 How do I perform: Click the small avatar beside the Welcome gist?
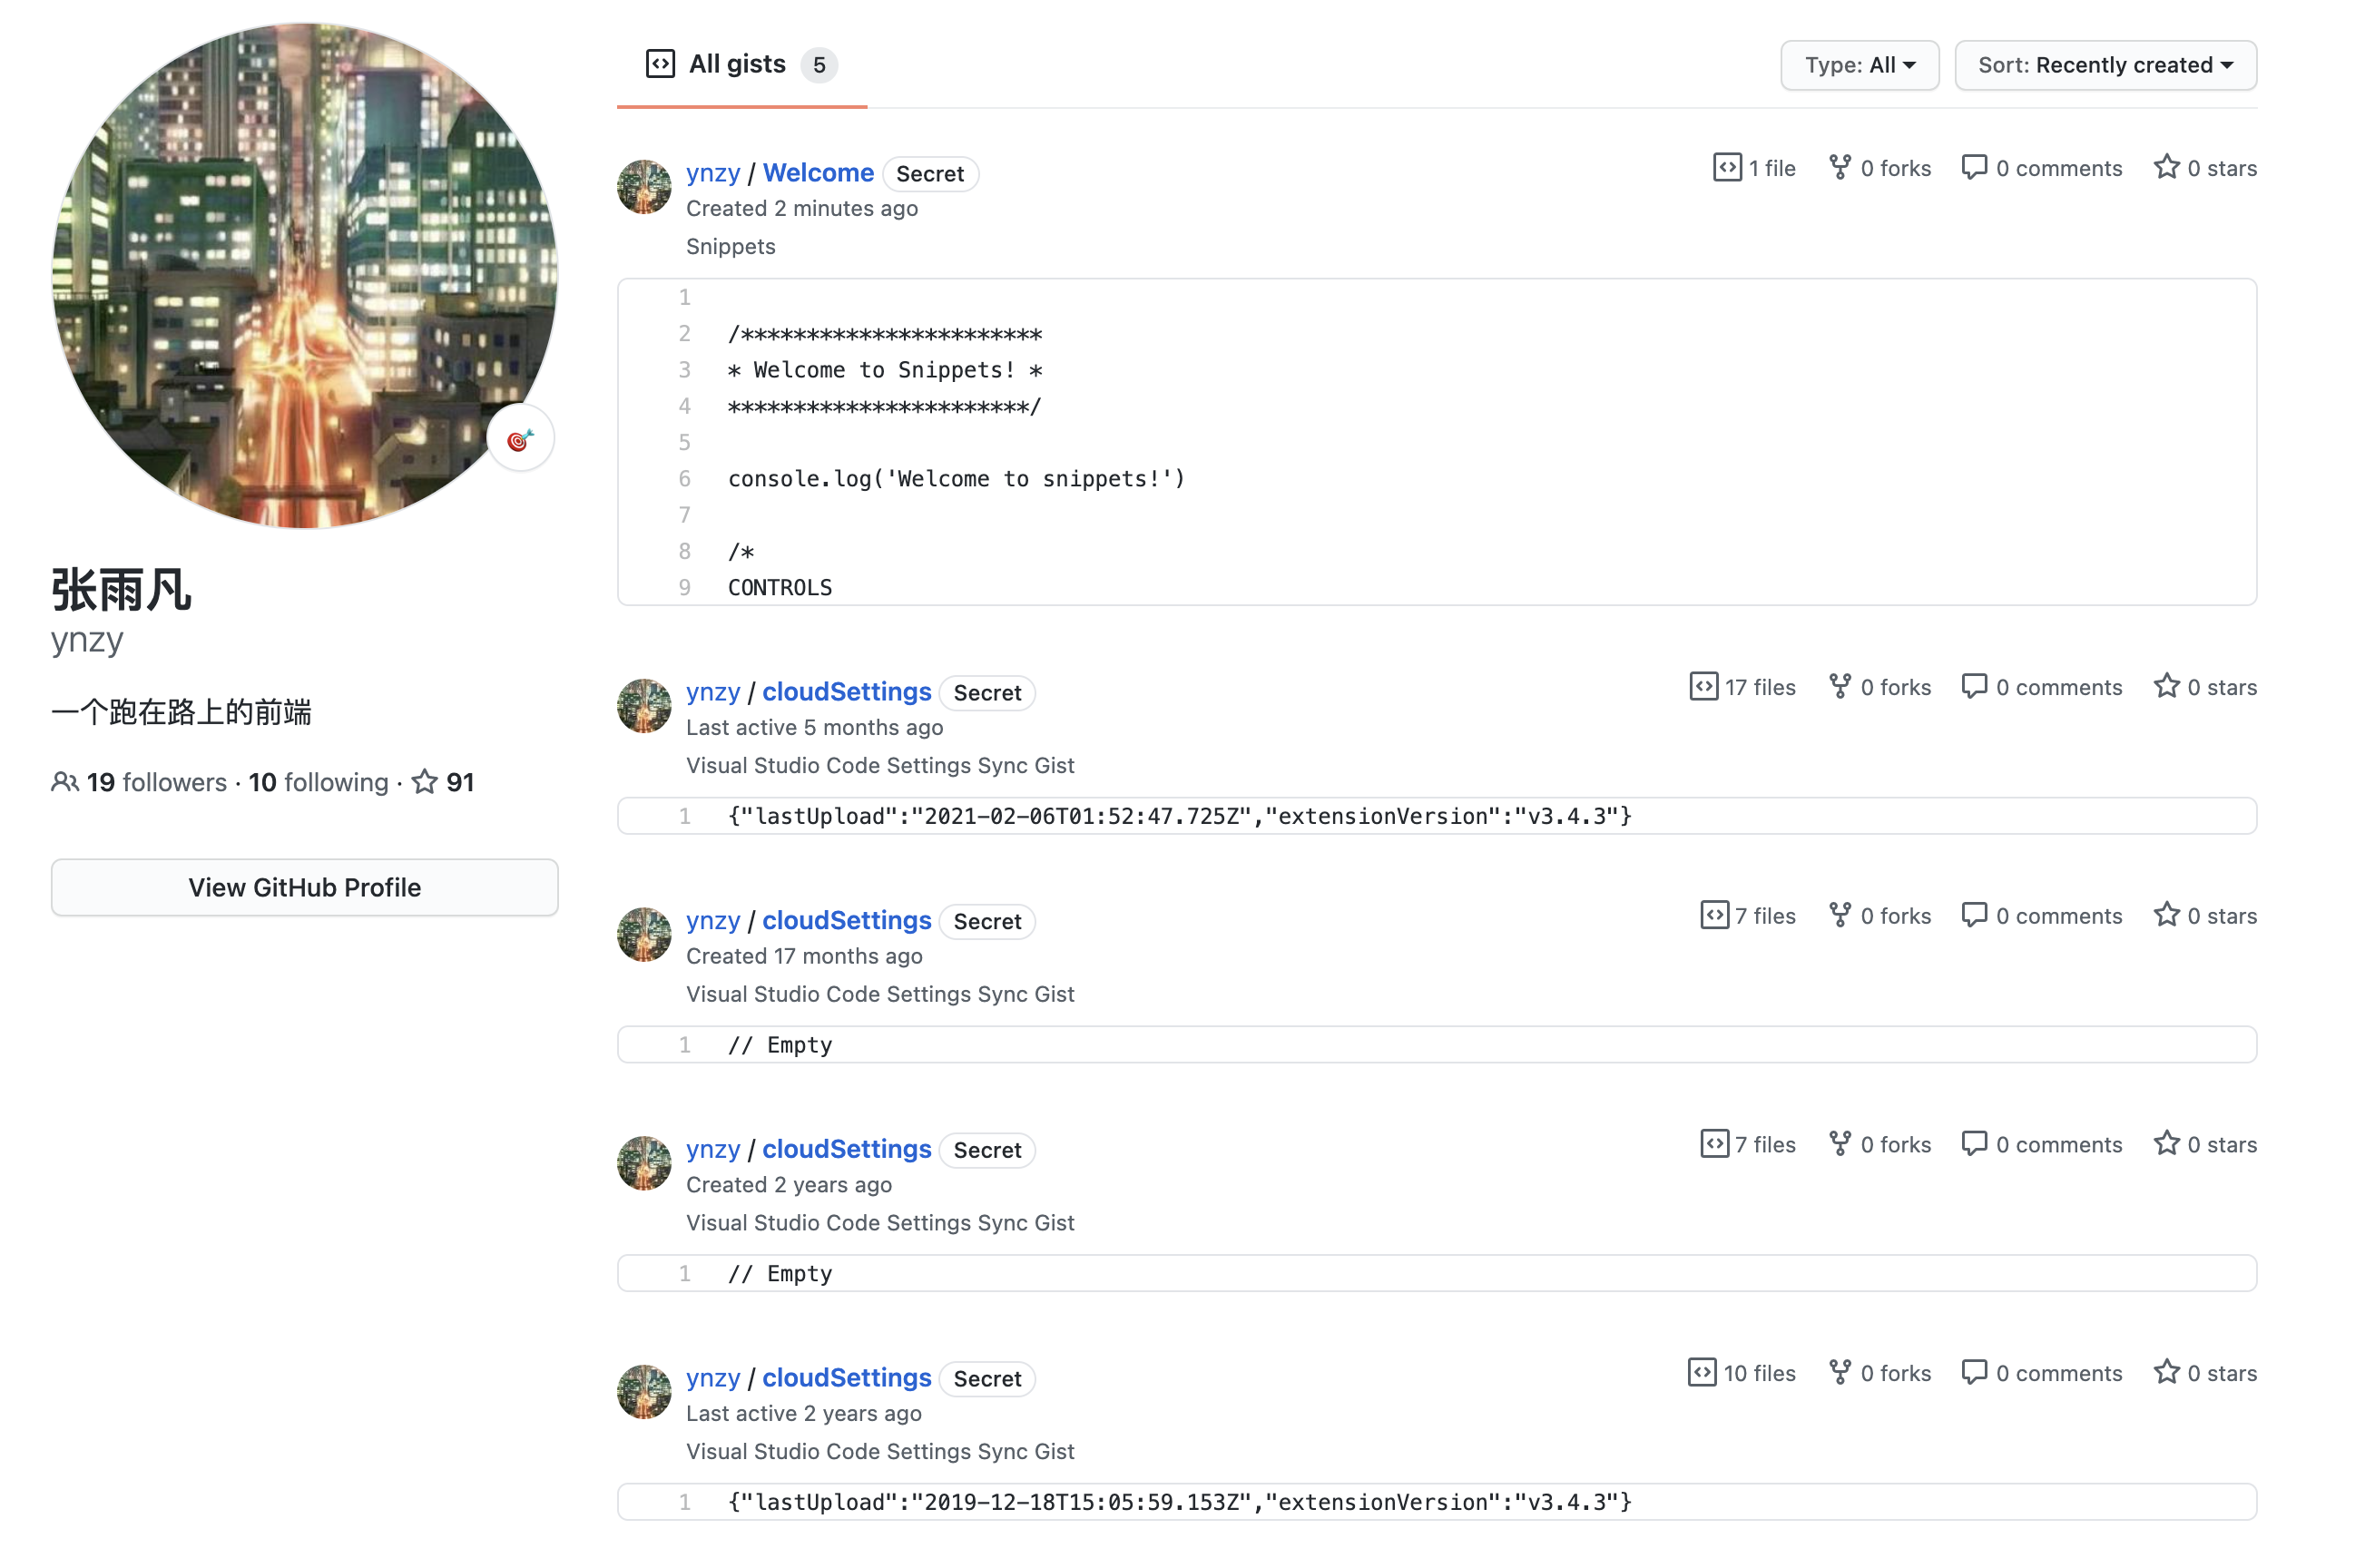click(643, 187)
